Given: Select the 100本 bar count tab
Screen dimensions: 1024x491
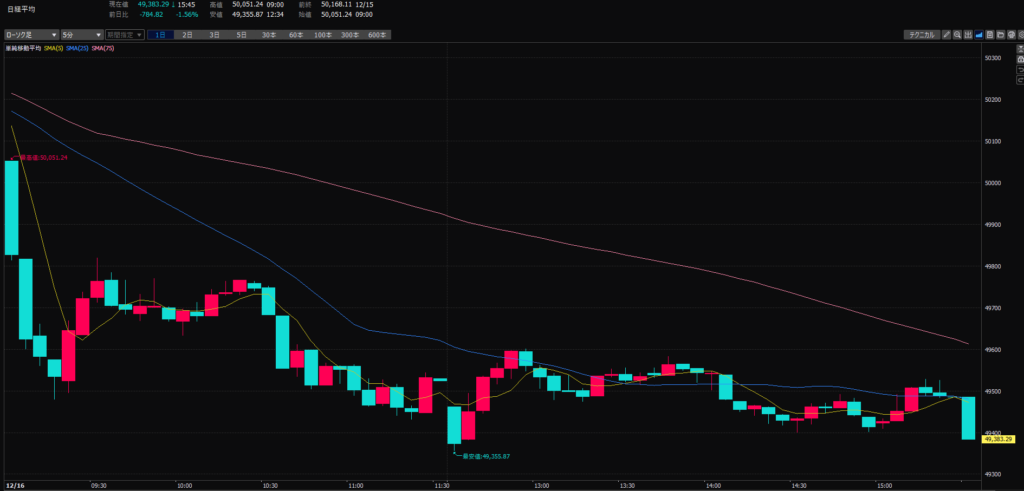Looking at the screenshot, I should pyautogui.click(x=322, y=35).
